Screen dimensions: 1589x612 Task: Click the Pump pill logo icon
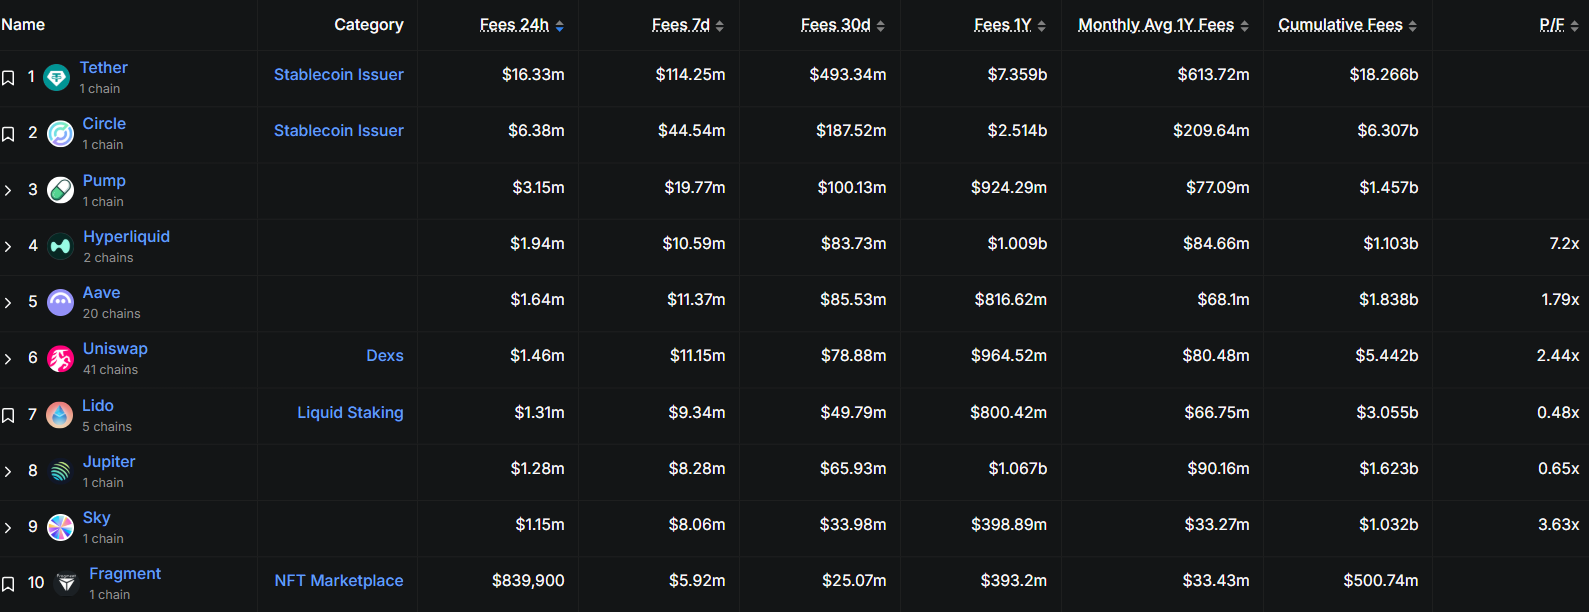60,190
